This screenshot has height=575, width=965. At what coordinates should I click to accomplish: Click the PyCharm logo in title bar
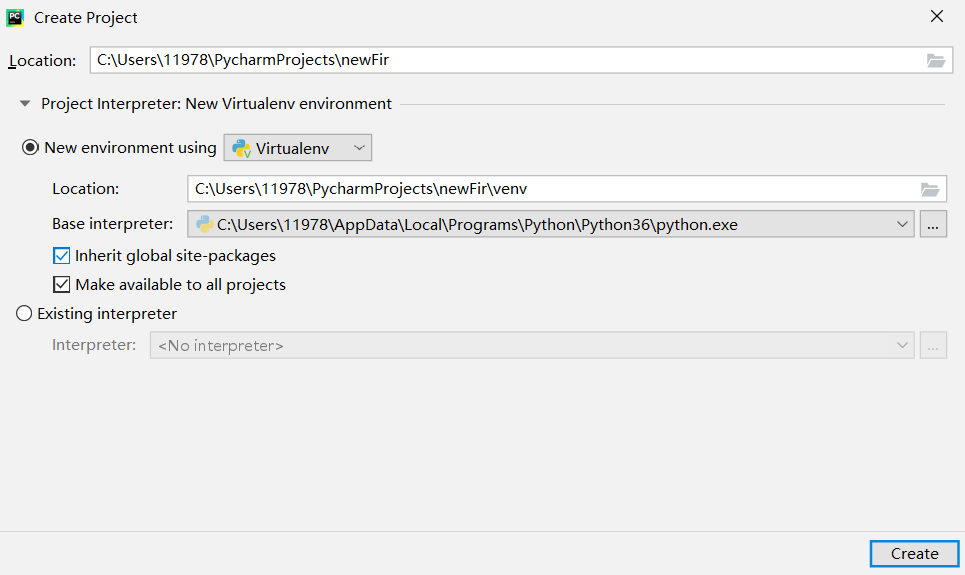point(15,17)
